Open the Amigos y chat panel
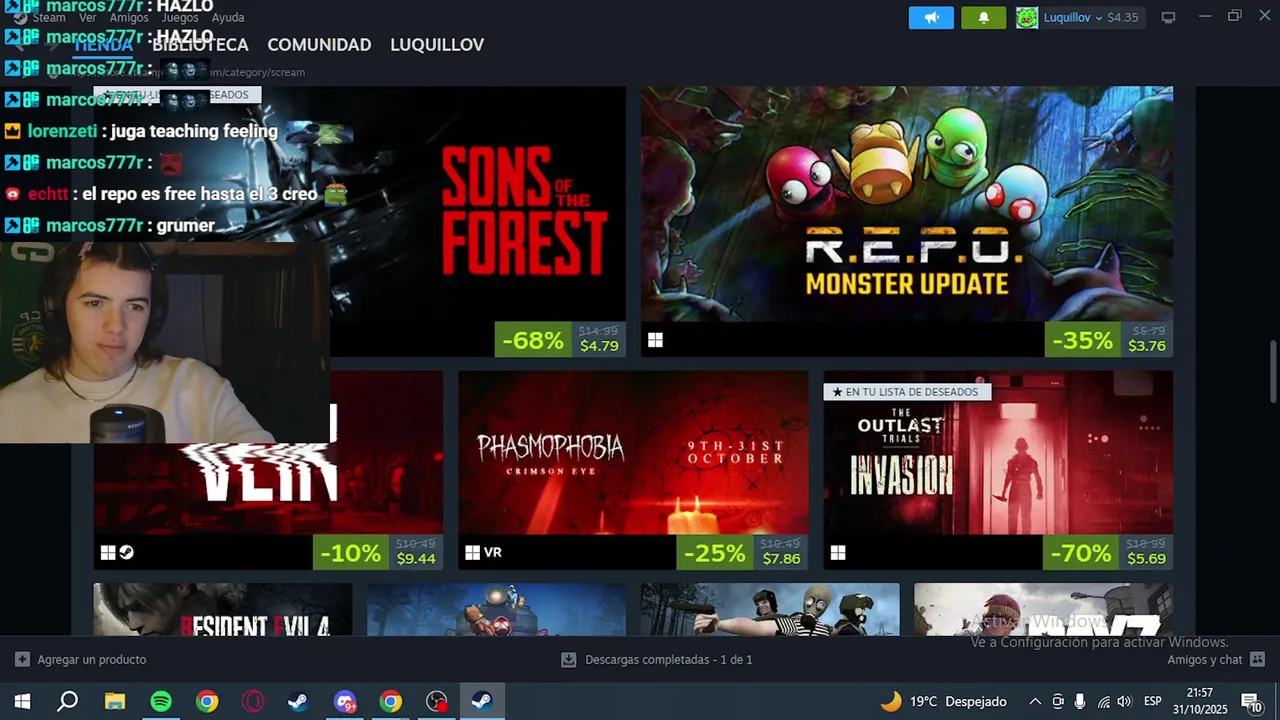 point(1215,660)
